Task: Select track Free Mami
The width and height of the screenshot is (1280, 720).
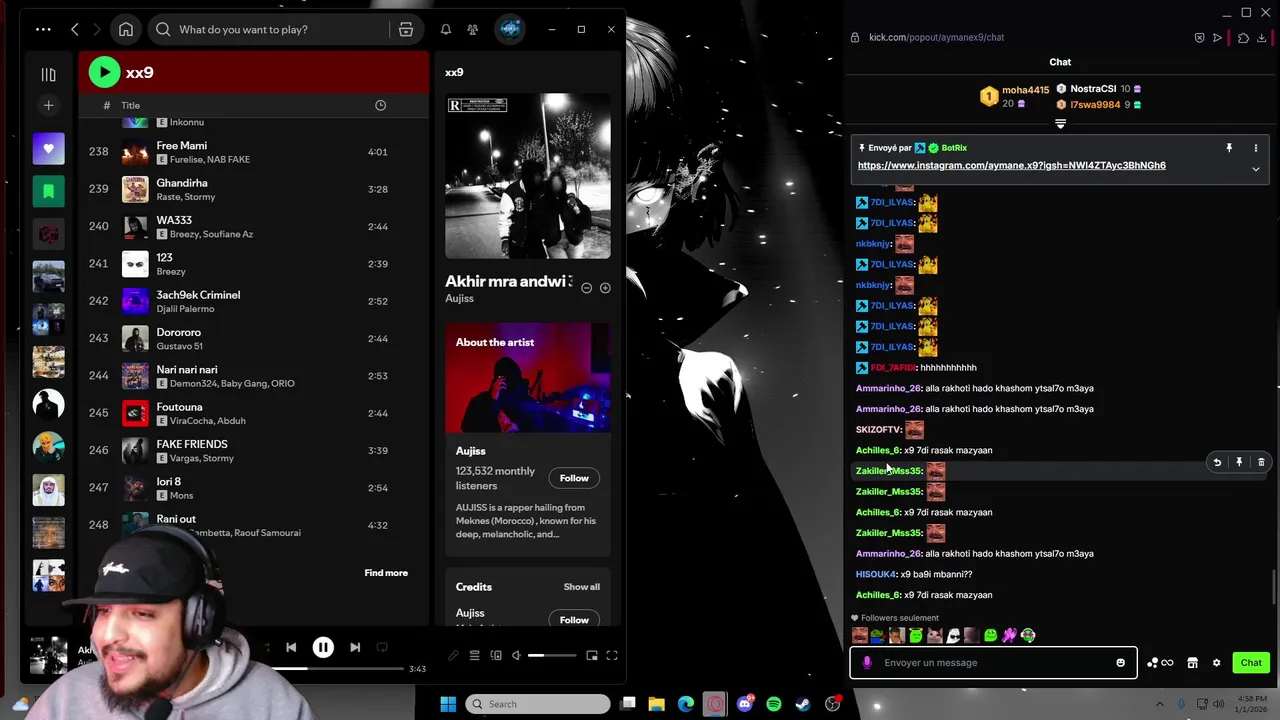Action: [253, 152]
